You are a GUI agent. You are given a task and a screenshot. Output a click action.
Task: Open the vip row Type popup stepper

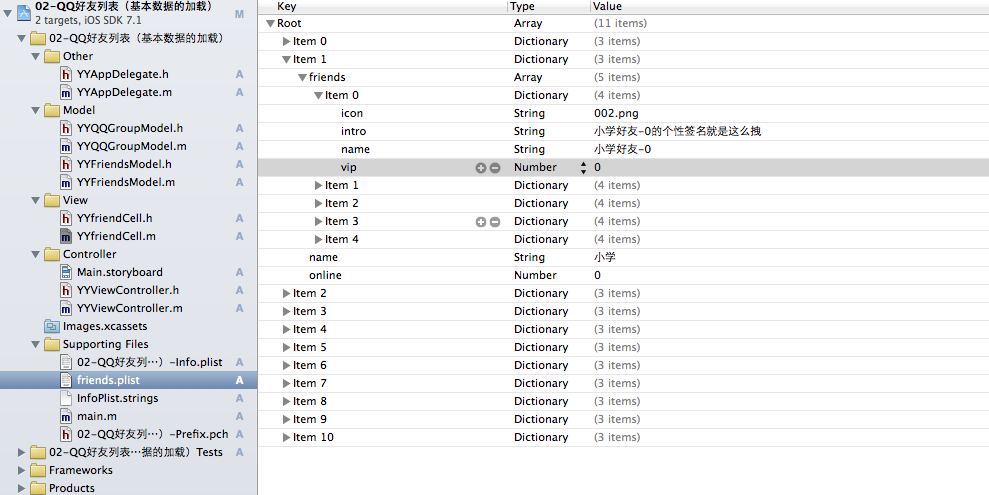(x=583, y=168)
